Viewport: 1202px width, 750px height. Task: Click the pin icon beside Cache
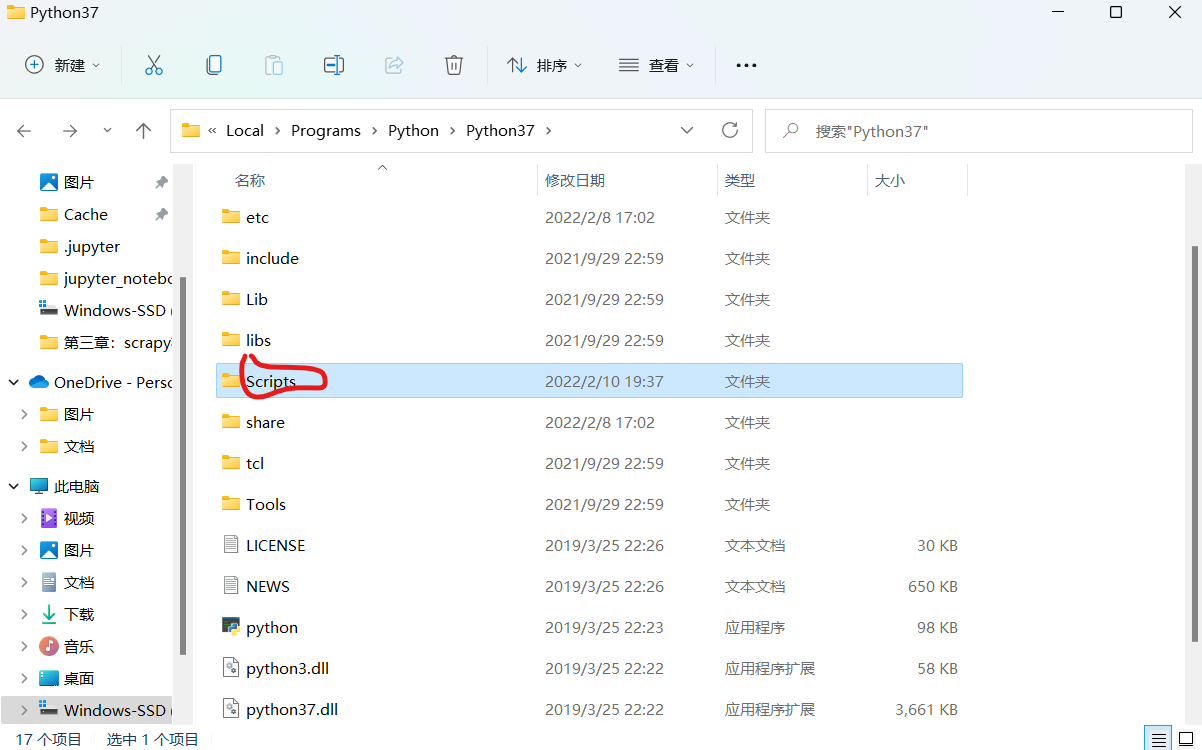(161, 214)
